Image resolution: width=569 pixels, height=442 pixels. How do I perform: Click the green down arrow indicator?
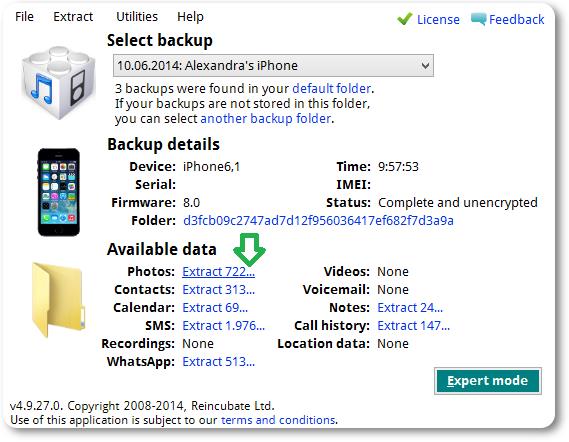(249, 249)
